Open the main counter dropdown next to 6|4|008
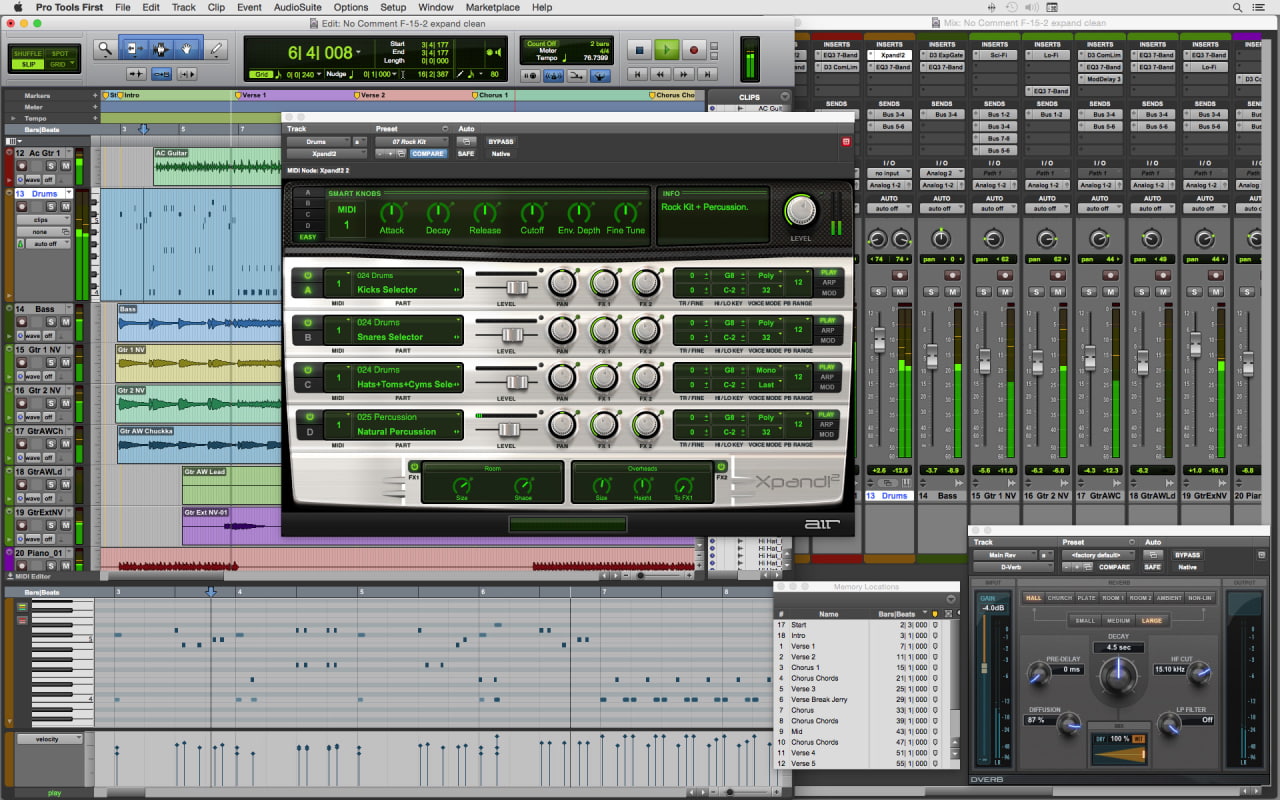 click(357, 53)
